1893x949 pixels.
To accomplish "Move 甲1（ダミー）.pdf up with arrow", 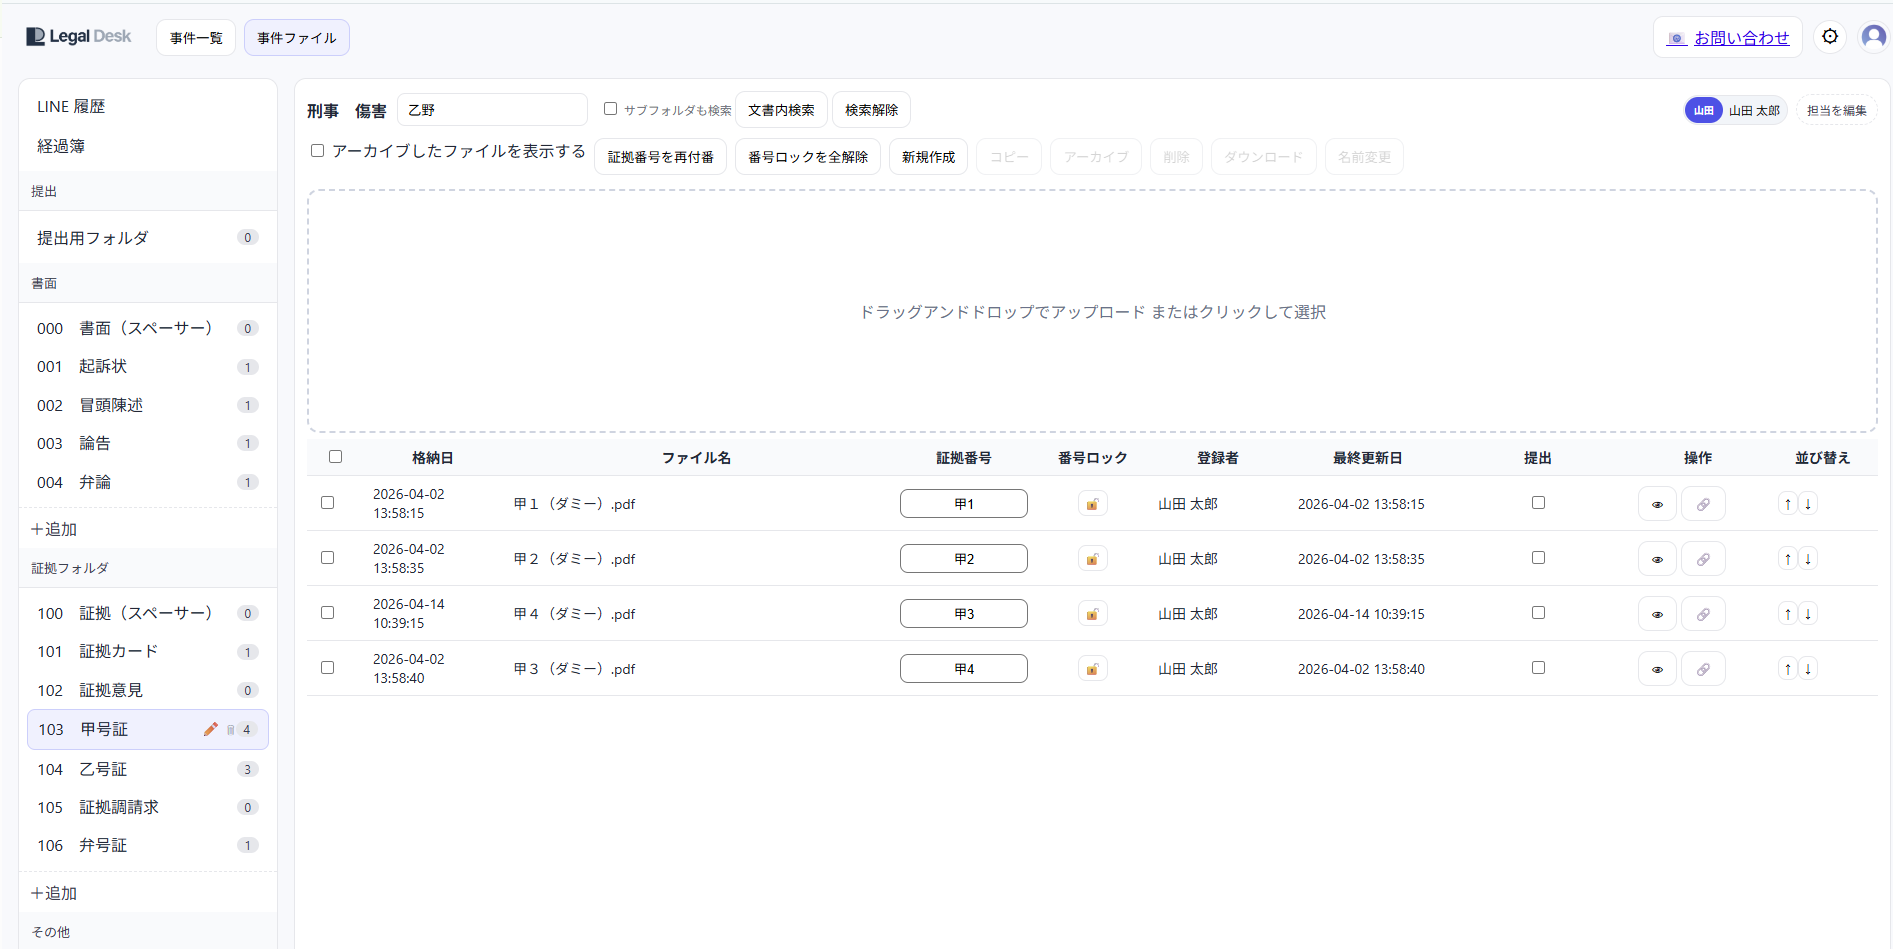I will coord(1788,504).
